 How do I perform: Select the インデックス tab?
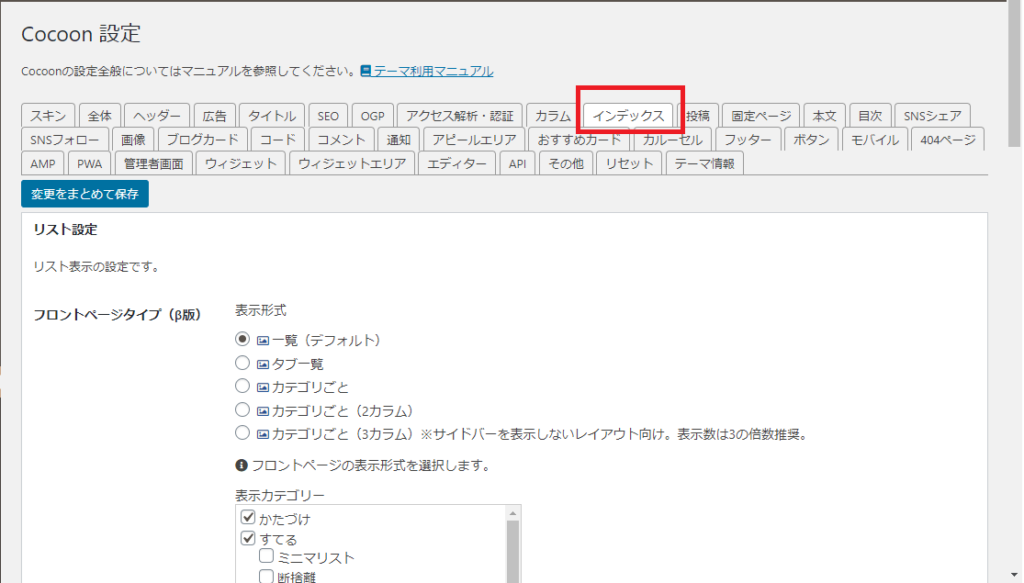pos(628,116)
